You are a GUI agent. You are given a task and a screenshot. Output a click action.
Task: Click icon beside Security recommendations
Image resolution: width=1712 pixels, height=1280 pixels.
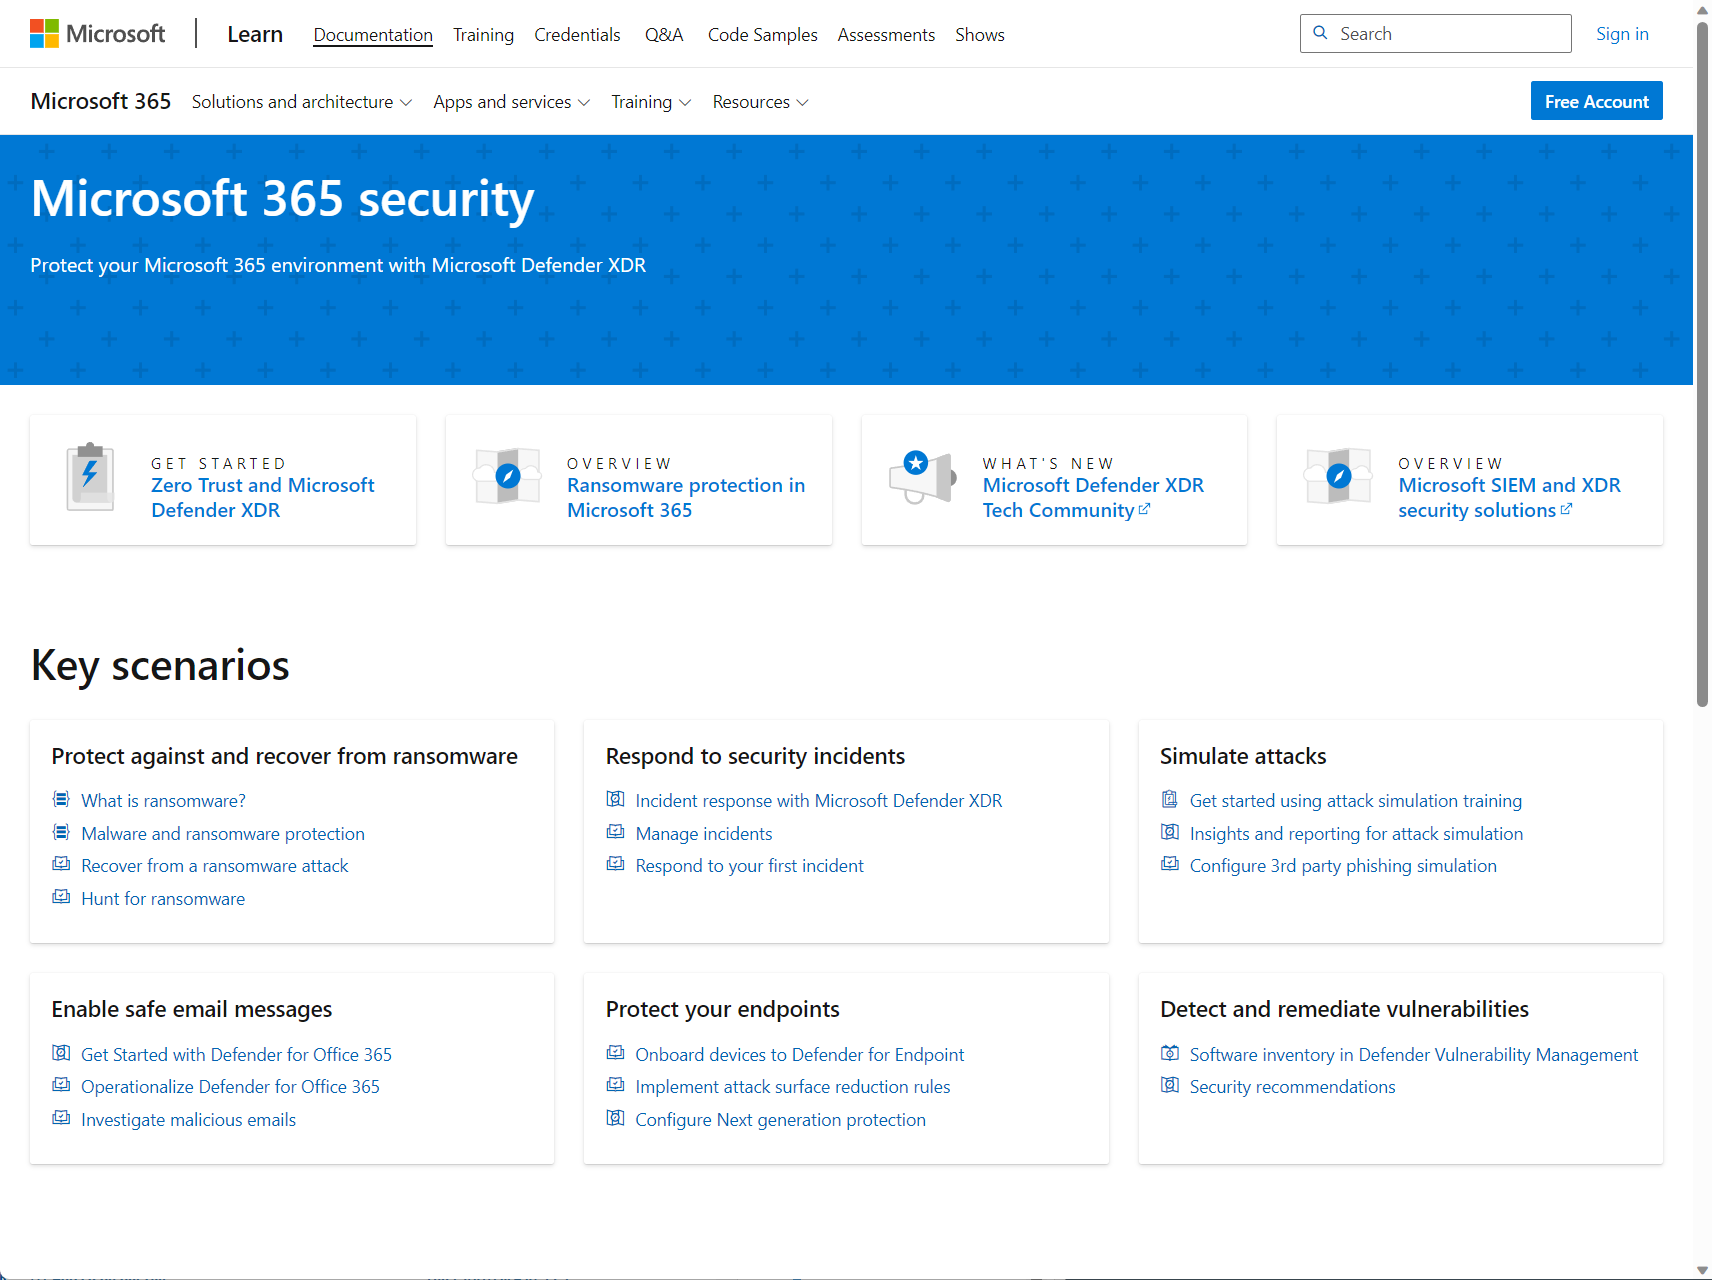coord(1169,1085)
